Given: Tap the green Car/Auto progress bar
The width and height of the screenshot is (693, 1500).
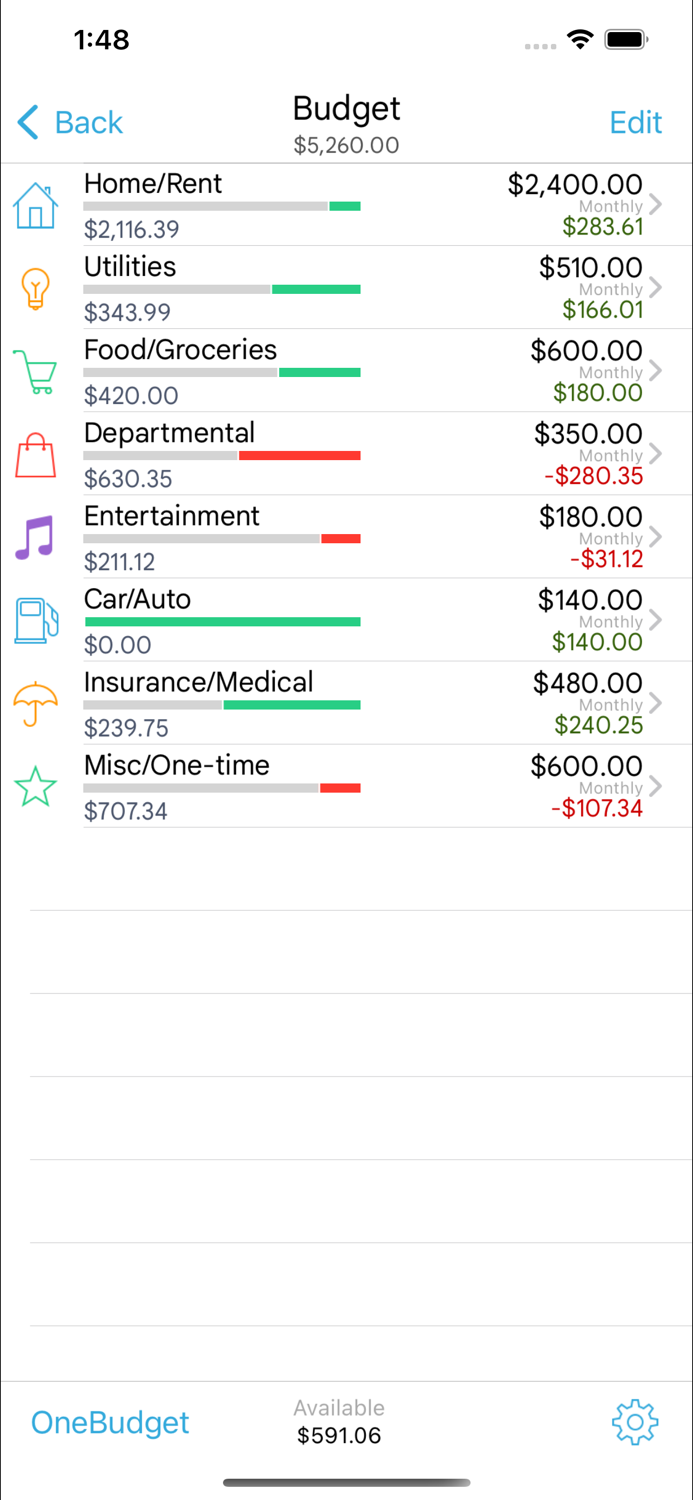Looking at the screenshot, I should coord(222,621).
